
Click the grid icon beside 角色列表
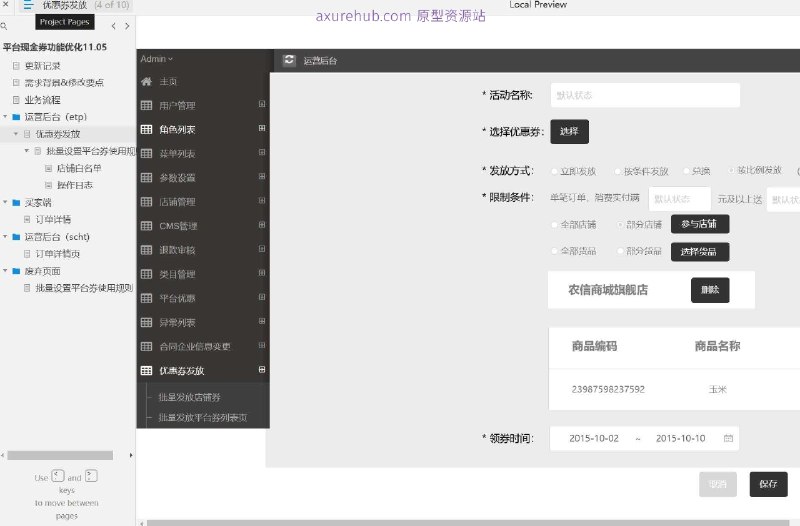146,129
